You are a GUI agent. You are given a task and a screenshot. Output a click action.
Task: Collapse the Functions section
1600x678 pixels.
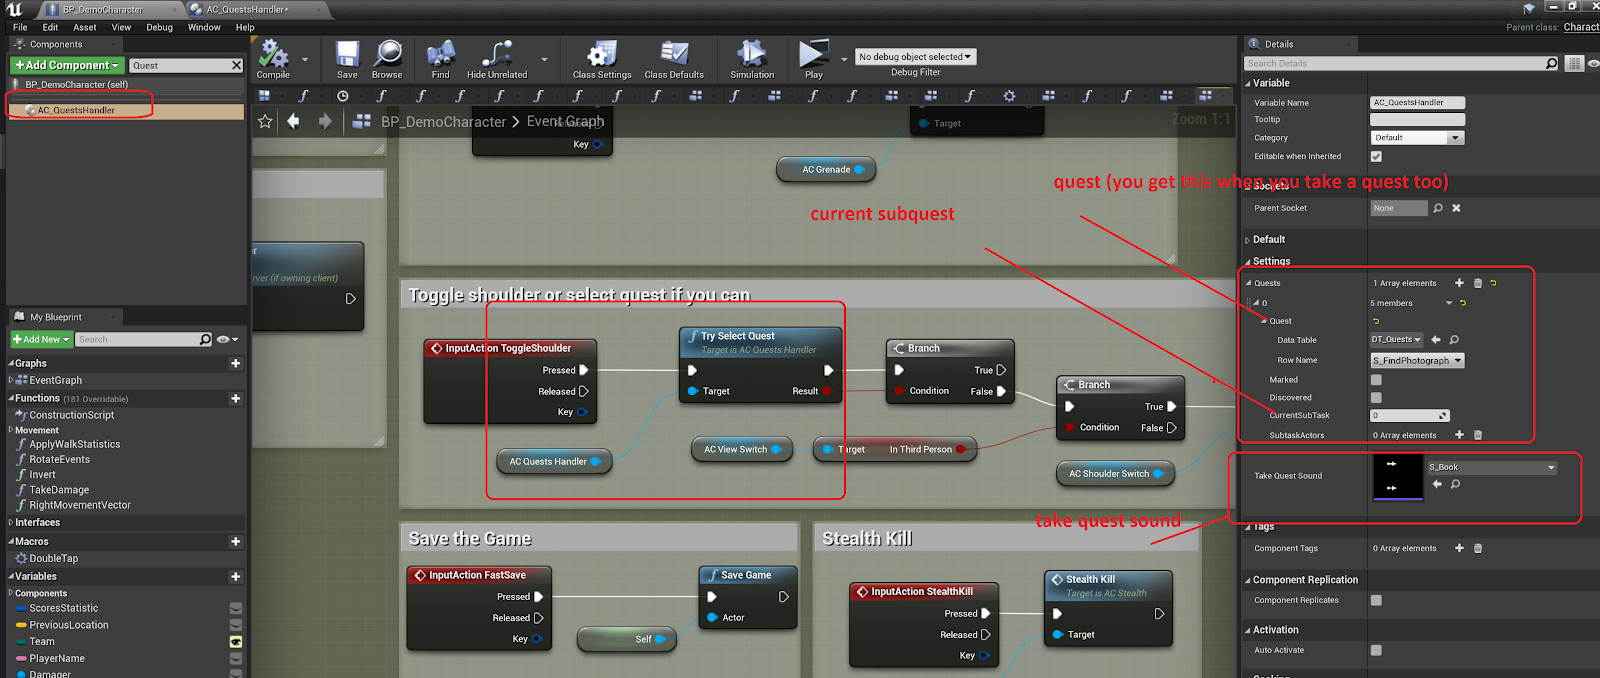click(11, 398)
